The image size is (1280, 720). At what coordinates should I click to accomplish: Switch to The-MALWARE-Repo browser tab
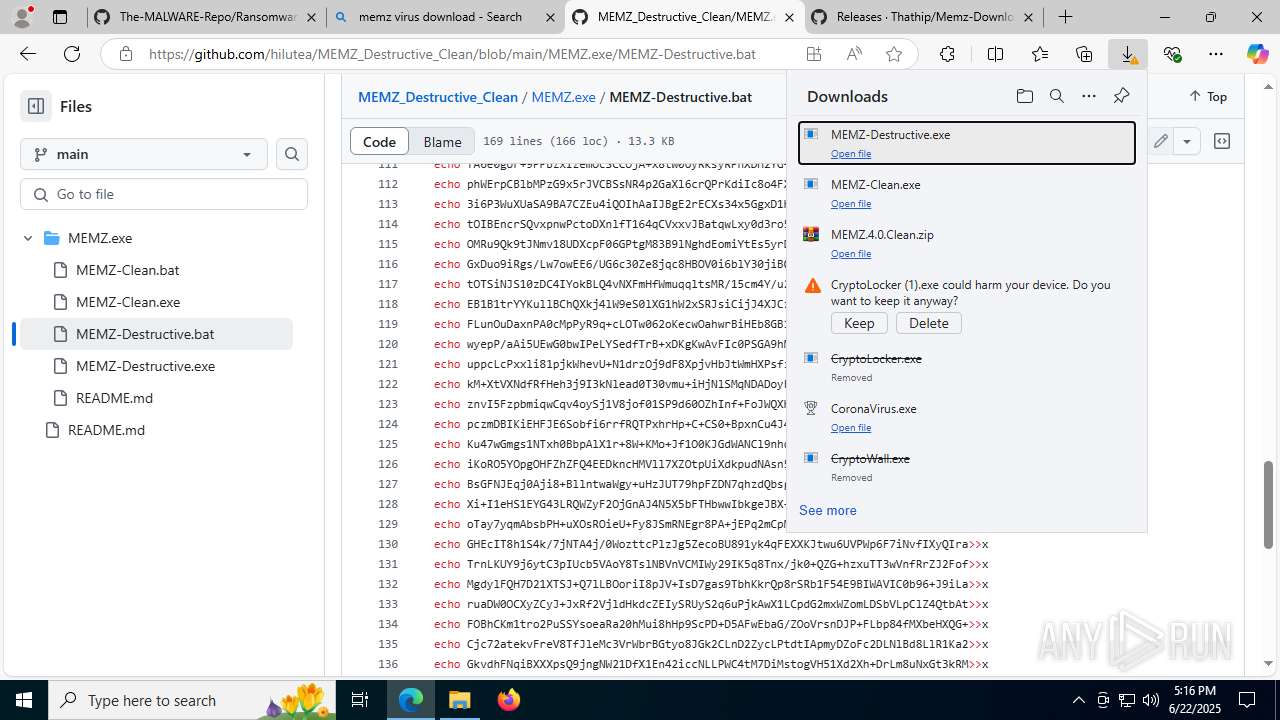(x=206, y=17)
